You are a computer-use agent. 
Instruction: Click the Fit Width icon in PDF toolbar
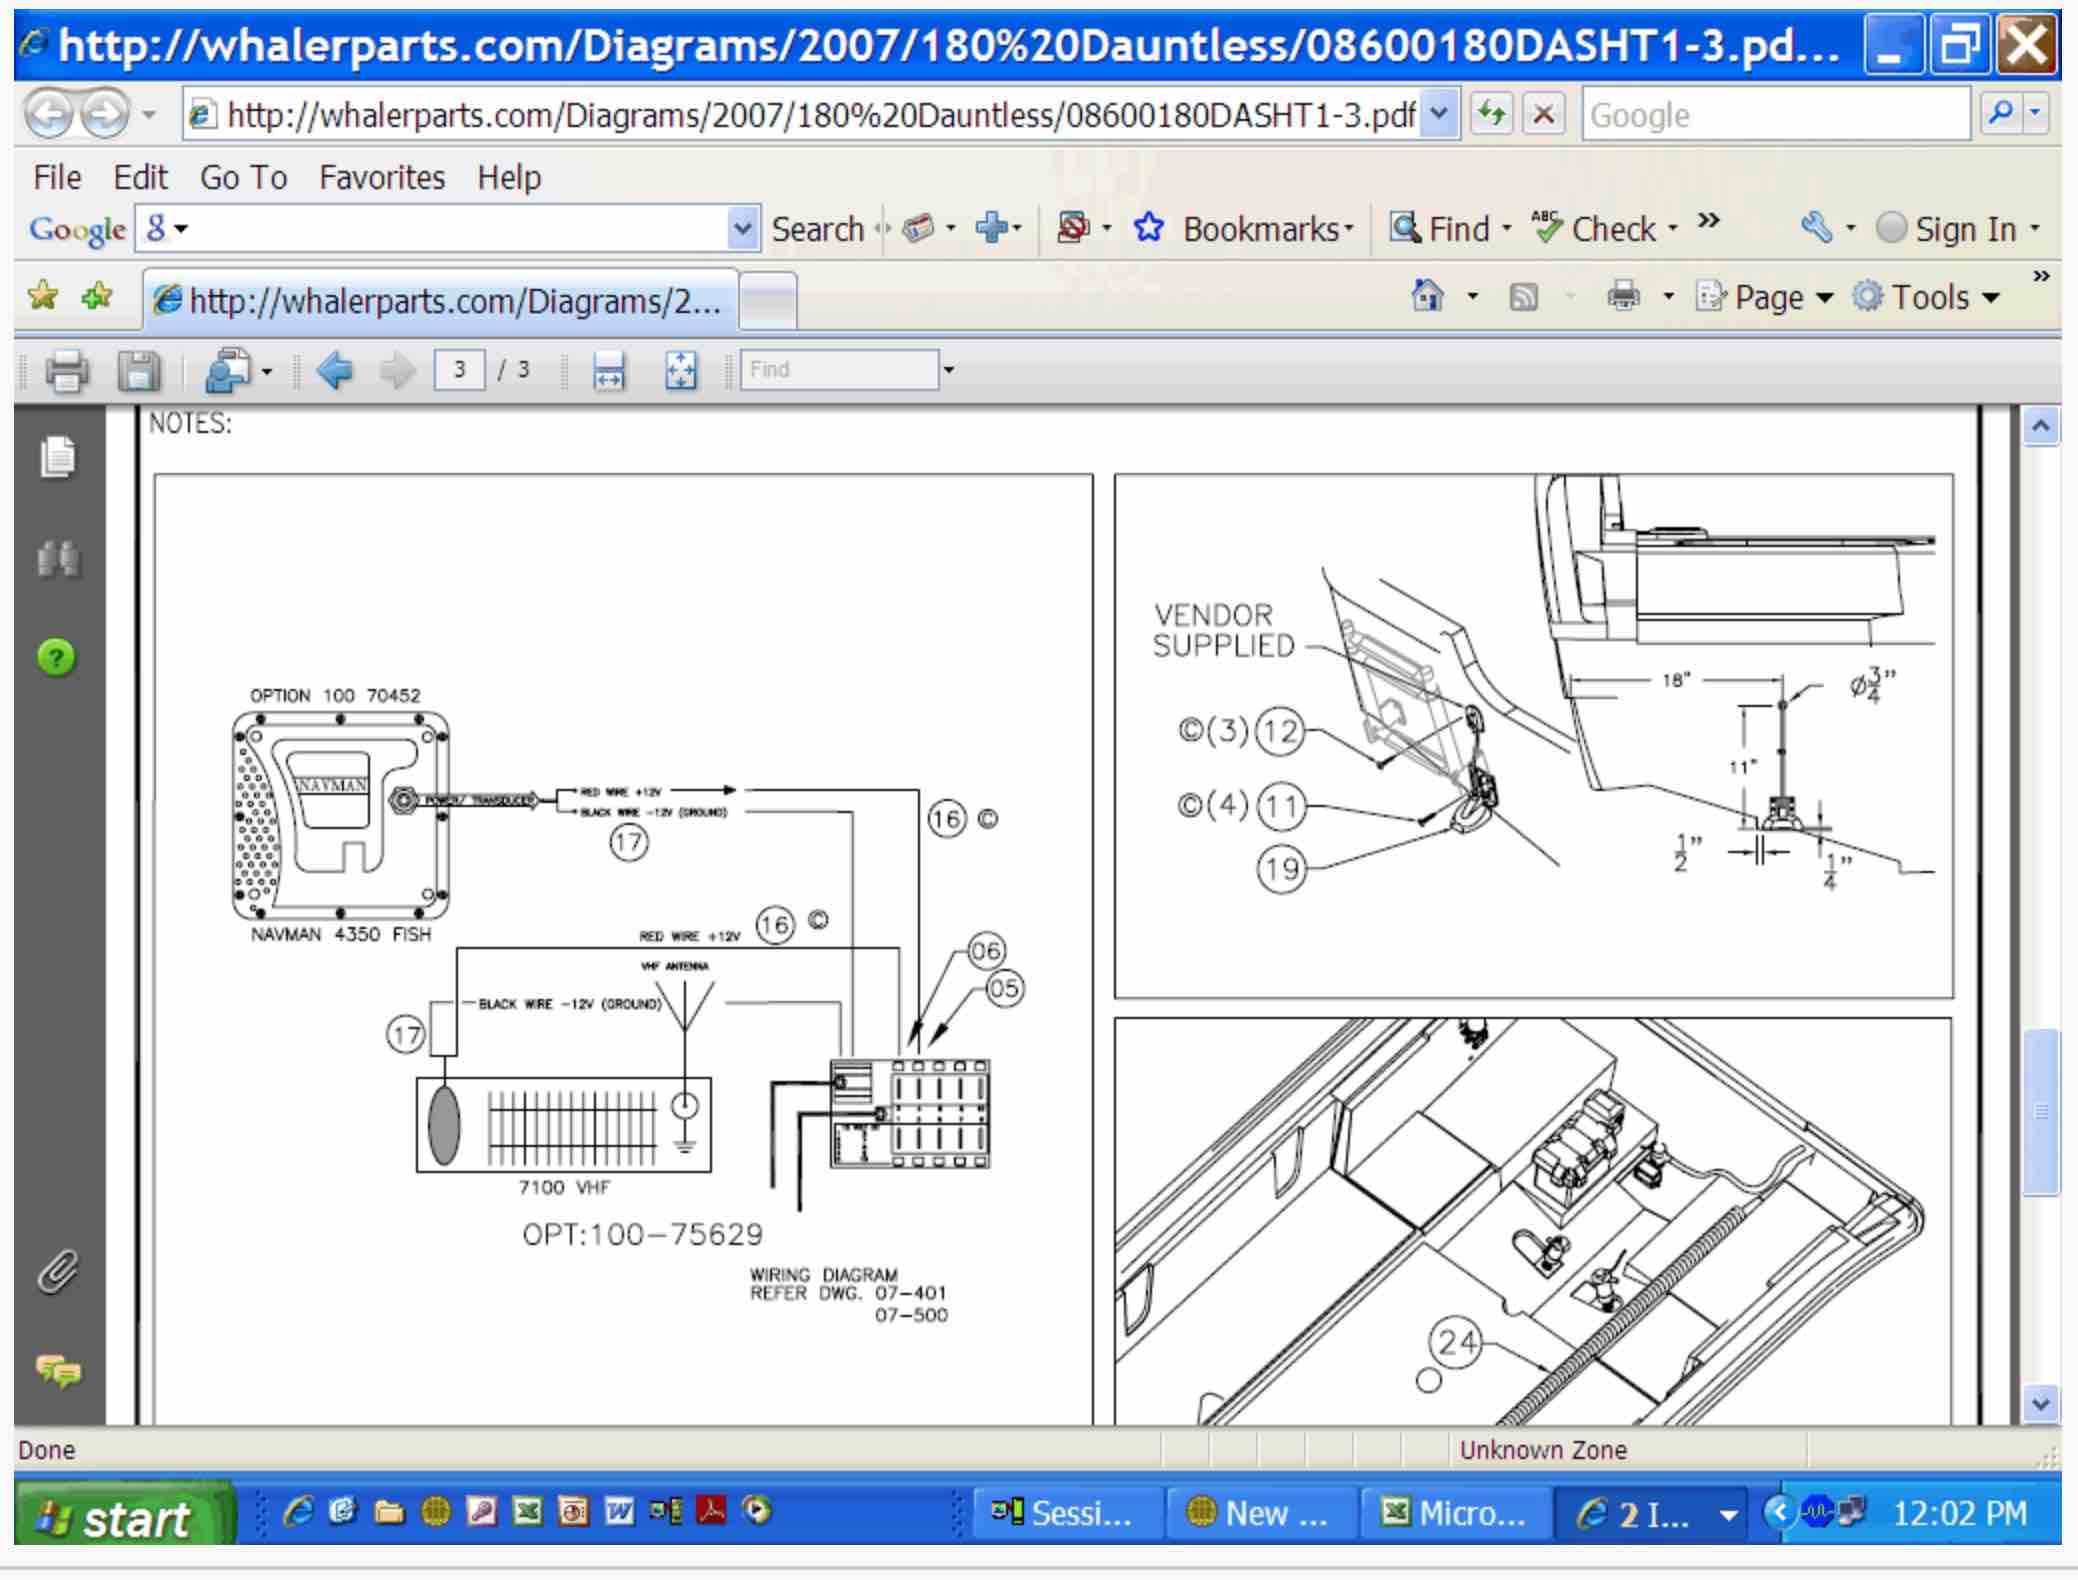pos(609,371)
